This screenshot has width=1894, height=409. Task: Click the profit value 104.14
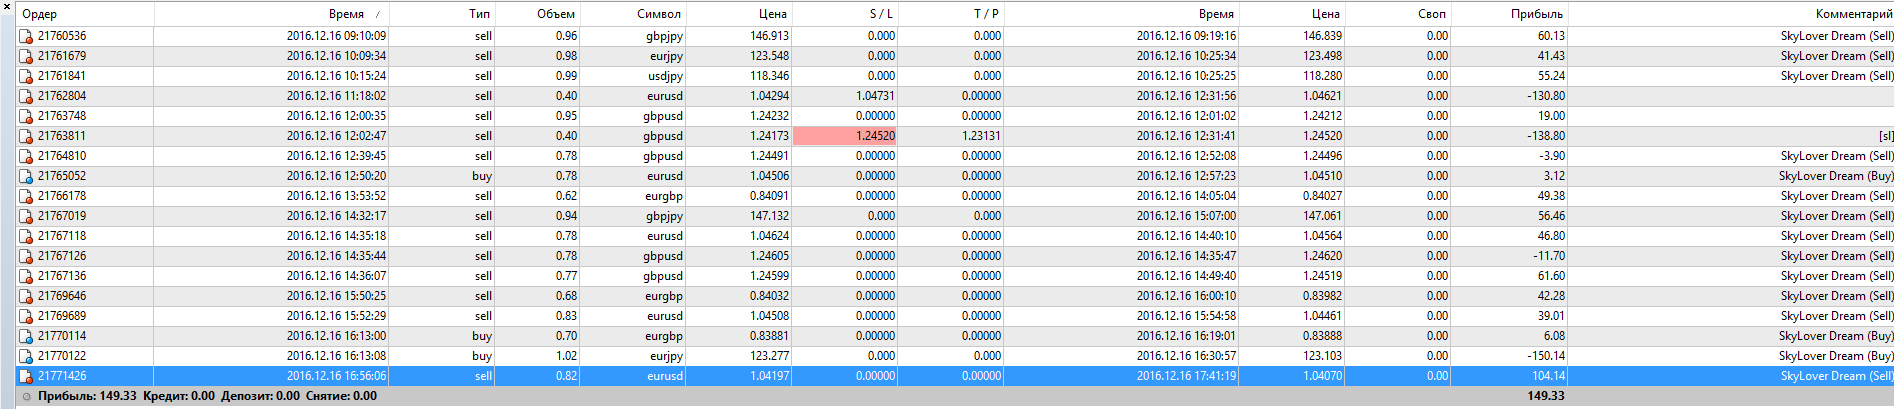pyautogui.click(x=1548, y=376)
